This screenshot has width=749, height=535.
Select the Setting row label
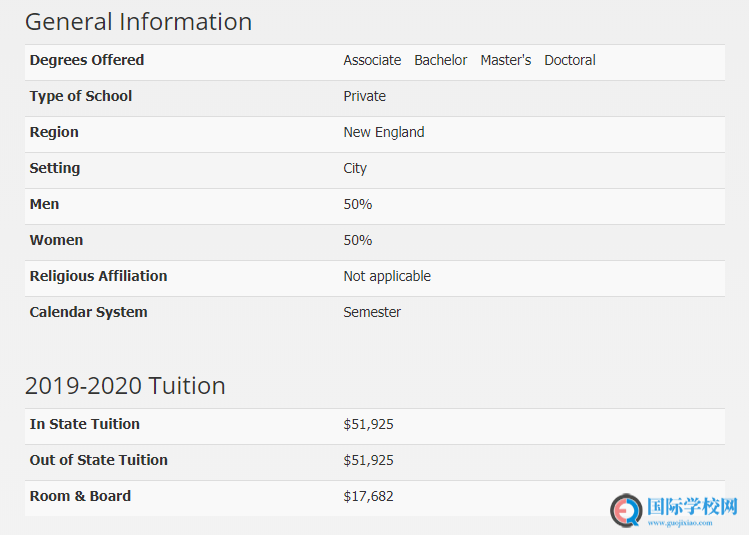tap(55, 168)
